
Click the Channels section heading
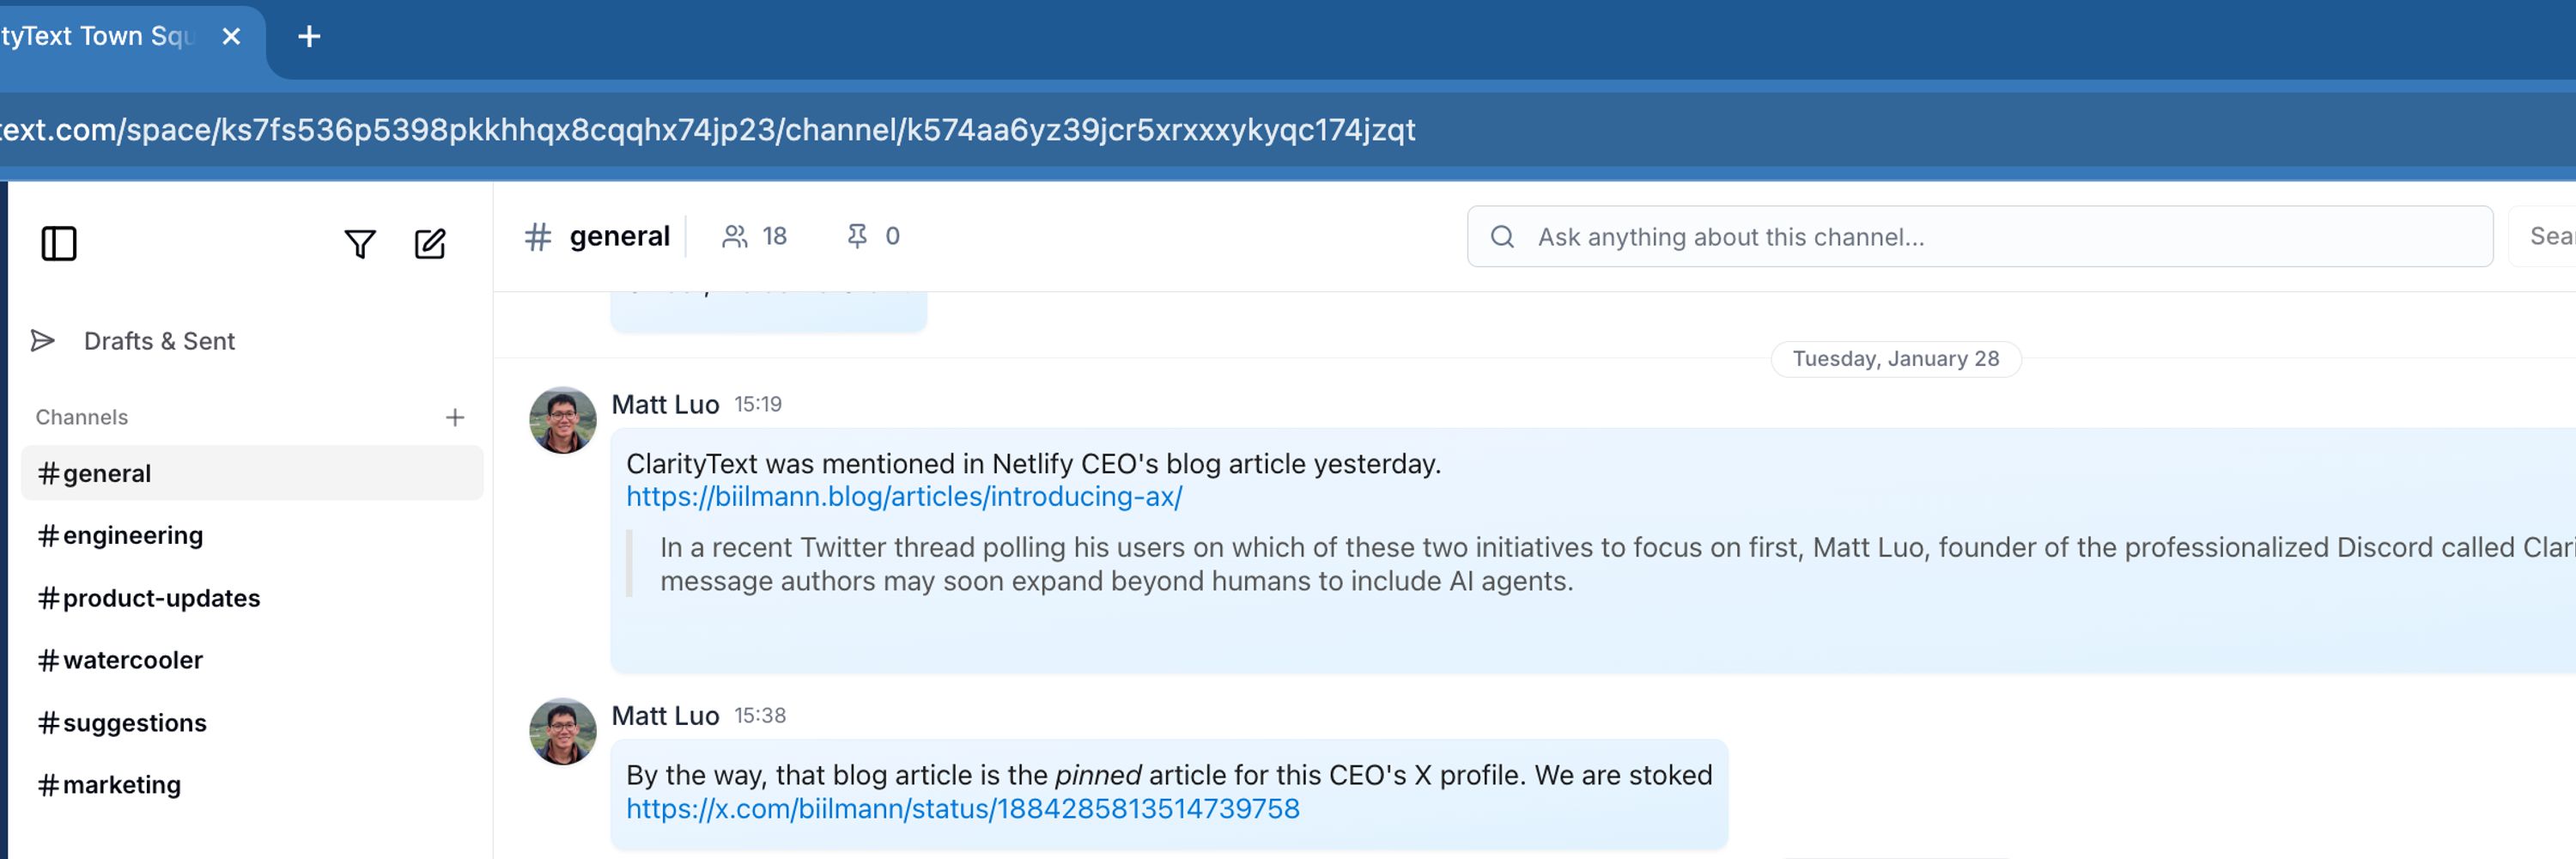(x=82, y=417)
